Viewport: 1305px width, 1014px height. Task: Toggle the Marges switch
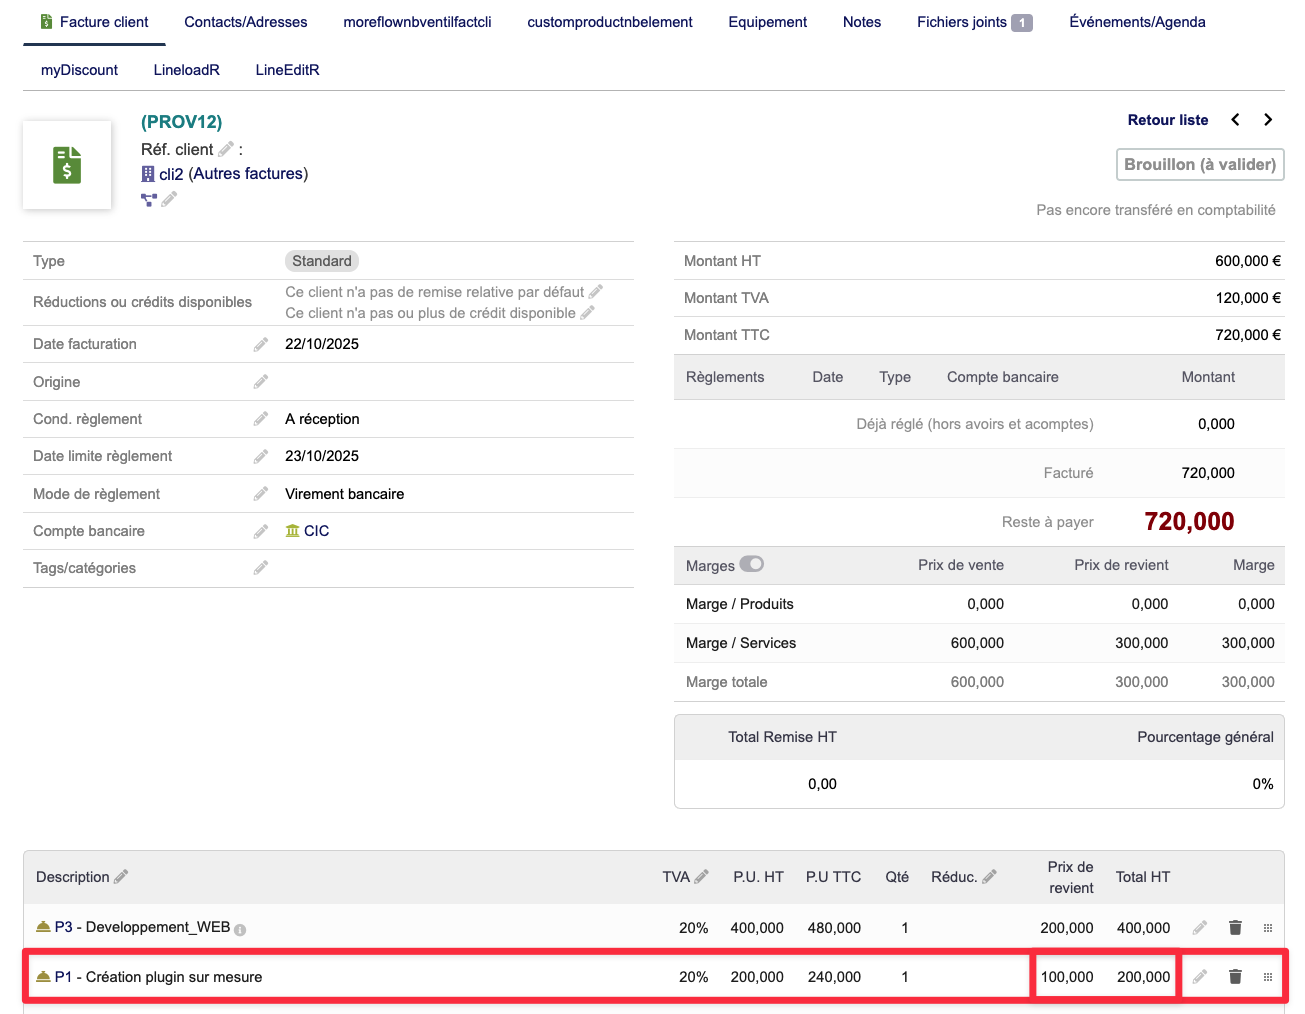point(752,565)
